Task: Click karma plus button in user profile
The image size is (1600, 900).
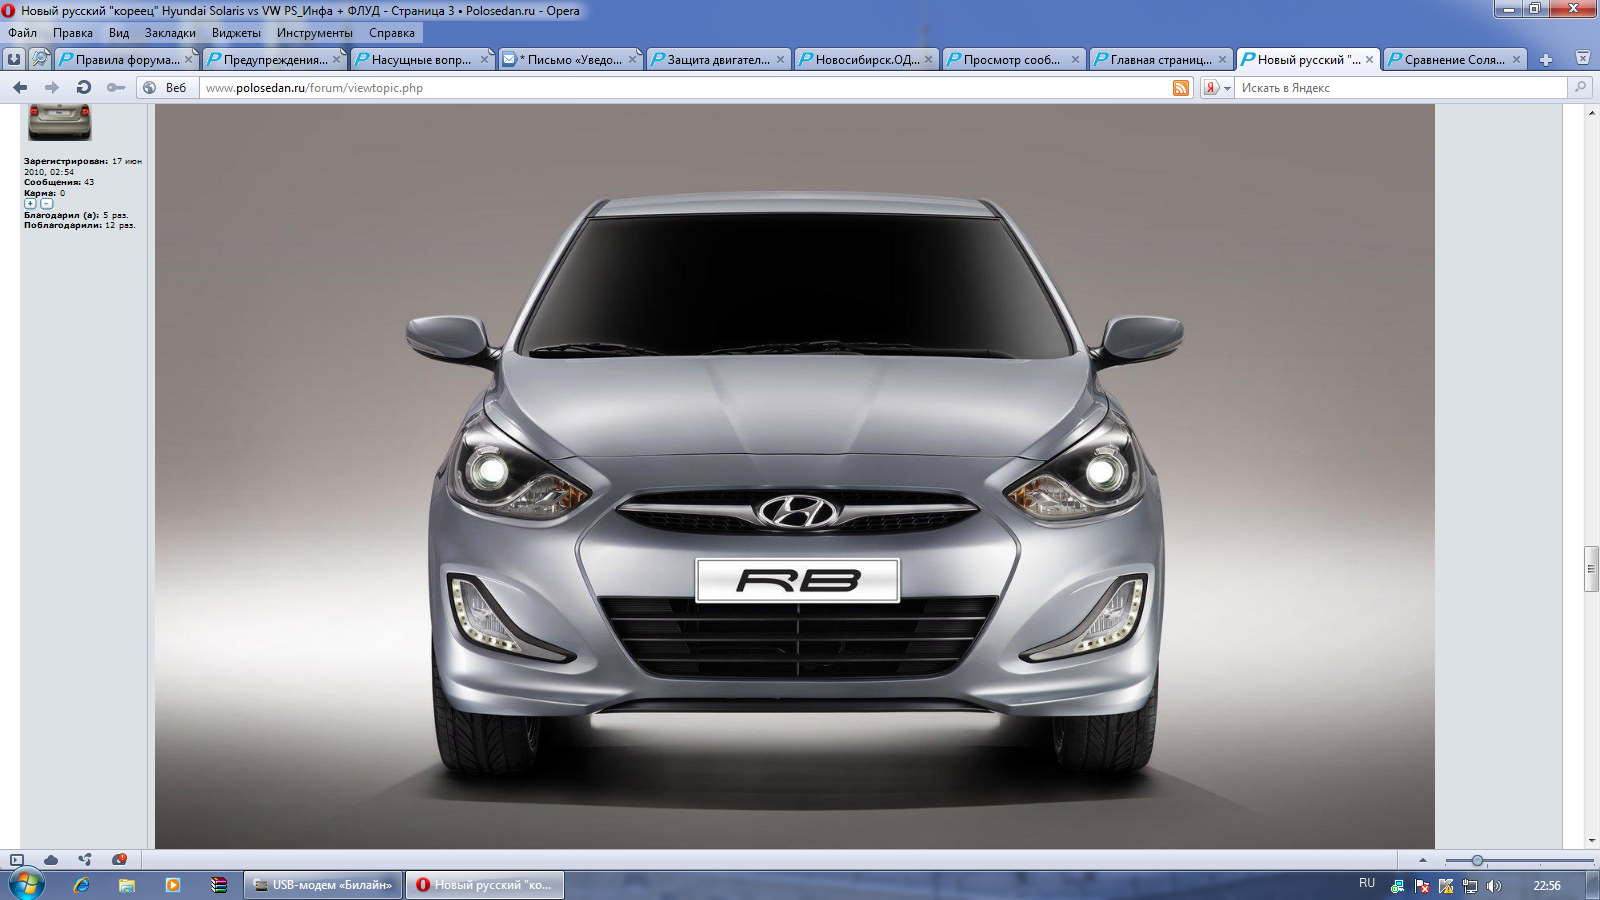Action: (x=30, y=204)
